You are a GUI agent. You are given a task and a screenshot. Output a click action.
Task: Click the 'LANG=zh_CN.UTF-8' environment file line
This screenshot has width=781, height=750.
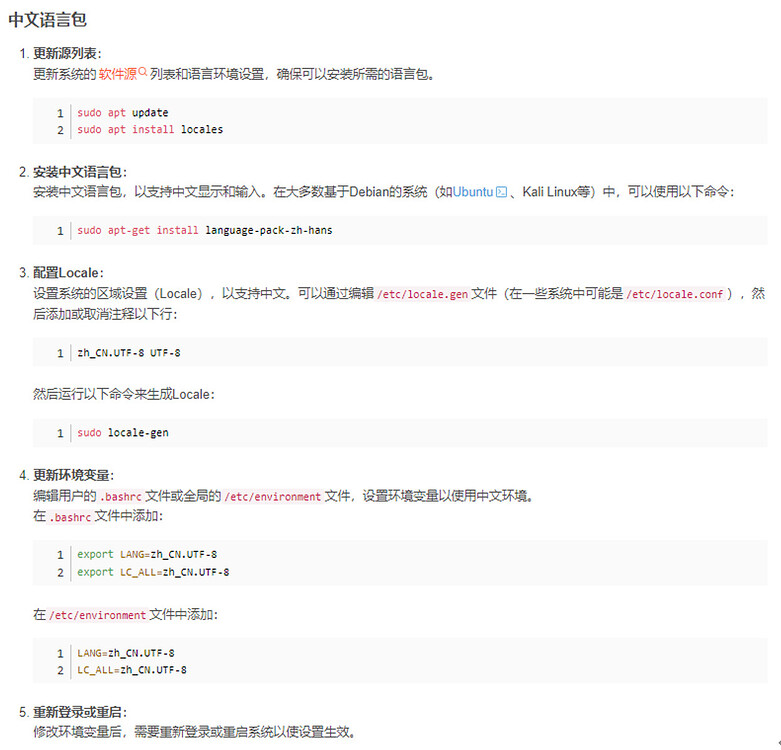click(126, 653)
